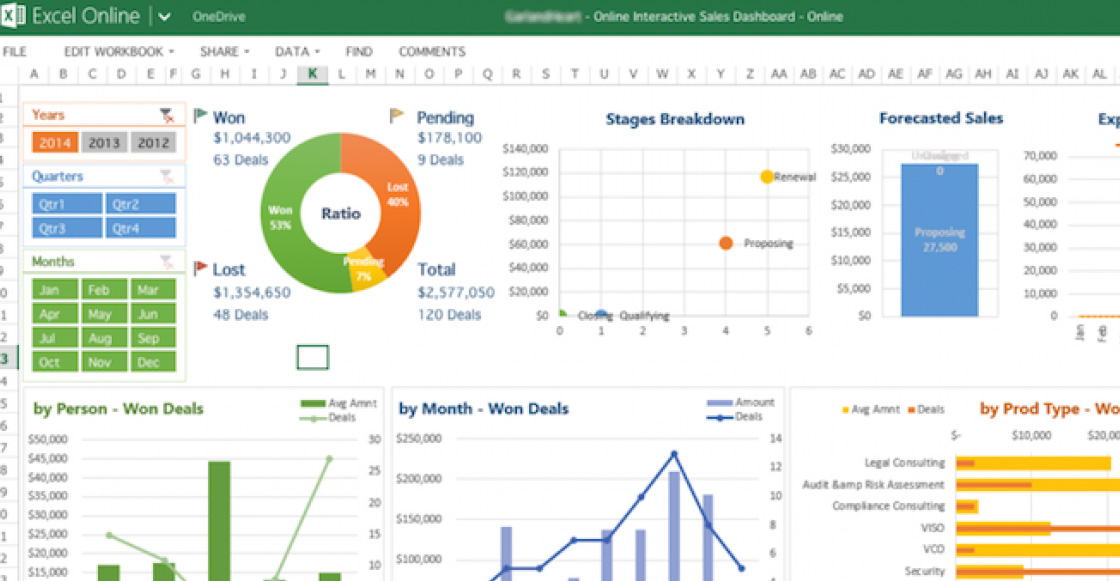Viewport: 1120px width, 581px height.
Task: Go to the OneDrive link
Action: coord(219,17)
